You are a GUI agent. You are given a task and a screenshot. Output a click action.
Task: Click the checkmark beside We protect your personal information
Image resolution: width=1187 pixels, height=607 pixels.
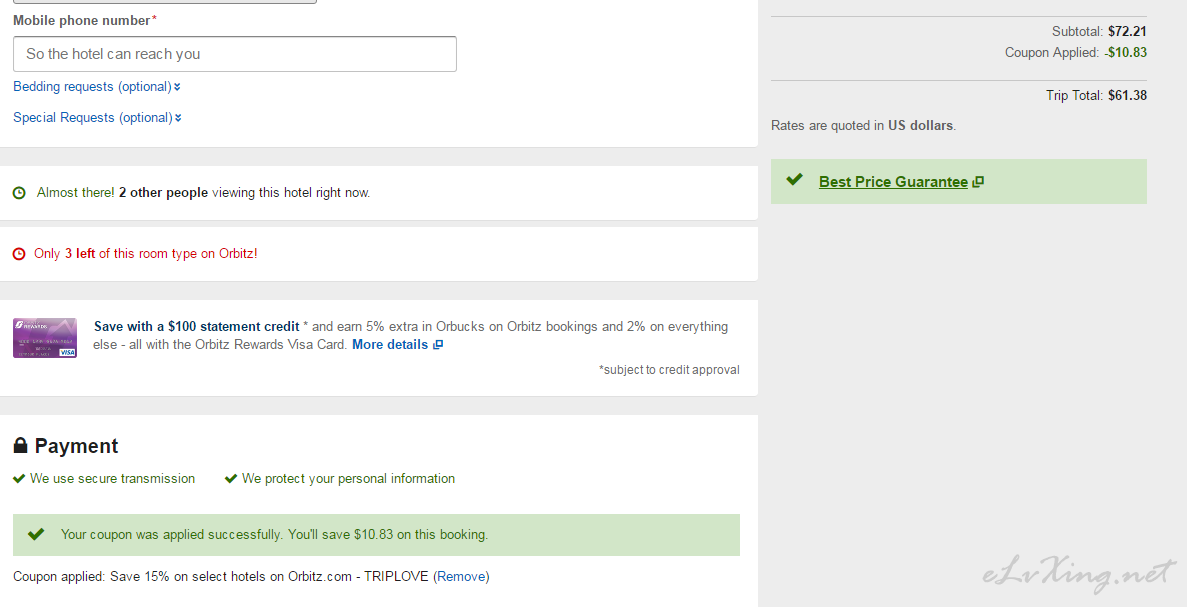[x=231, y=478]
